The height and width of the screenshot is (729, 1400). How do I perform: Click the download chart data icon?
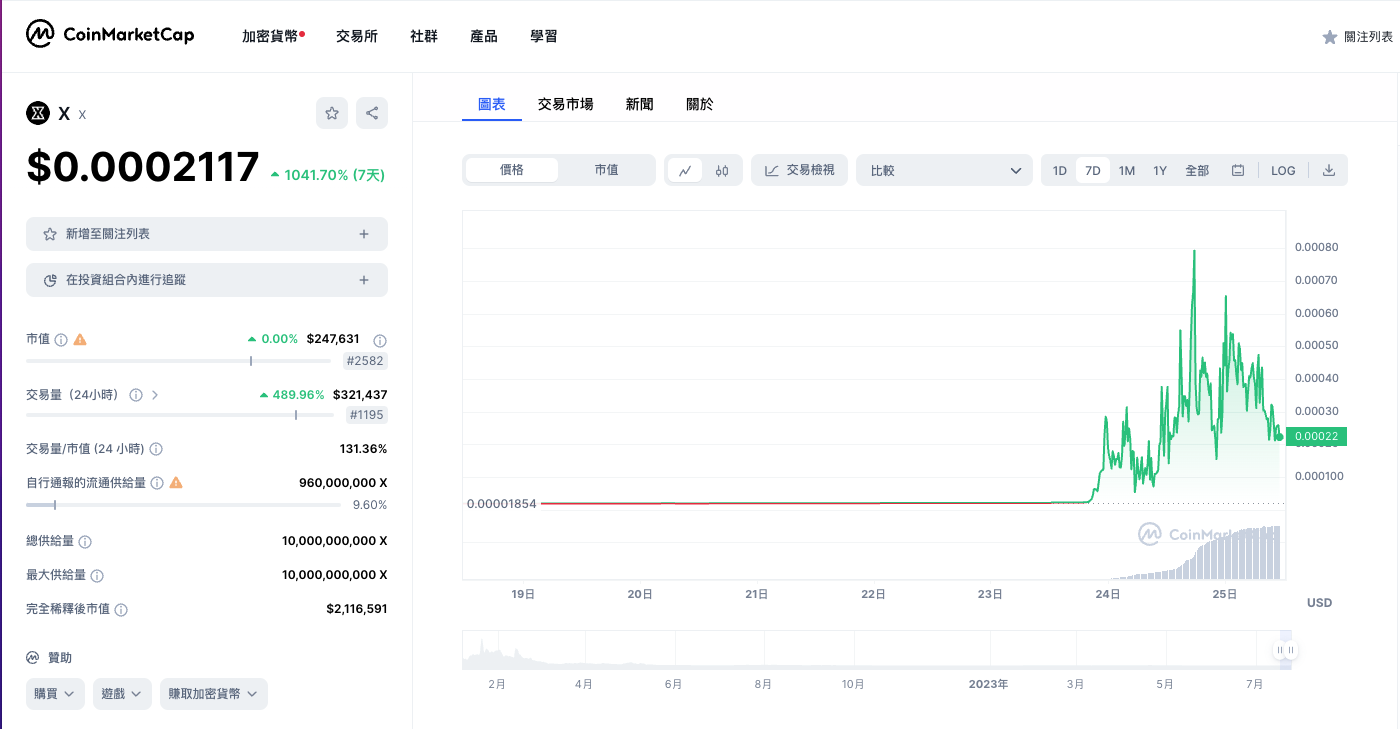click(1329, 170)
